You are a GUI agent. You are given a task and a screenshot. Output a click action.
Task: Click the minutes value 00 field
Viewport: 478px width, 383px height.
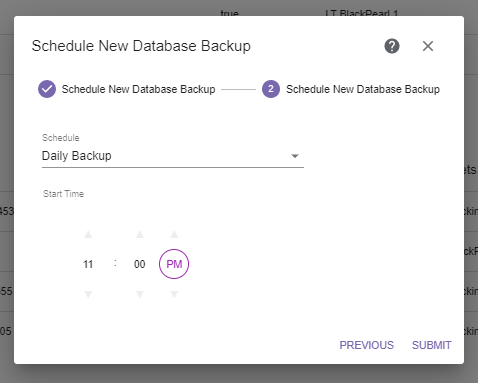(140, 264)
